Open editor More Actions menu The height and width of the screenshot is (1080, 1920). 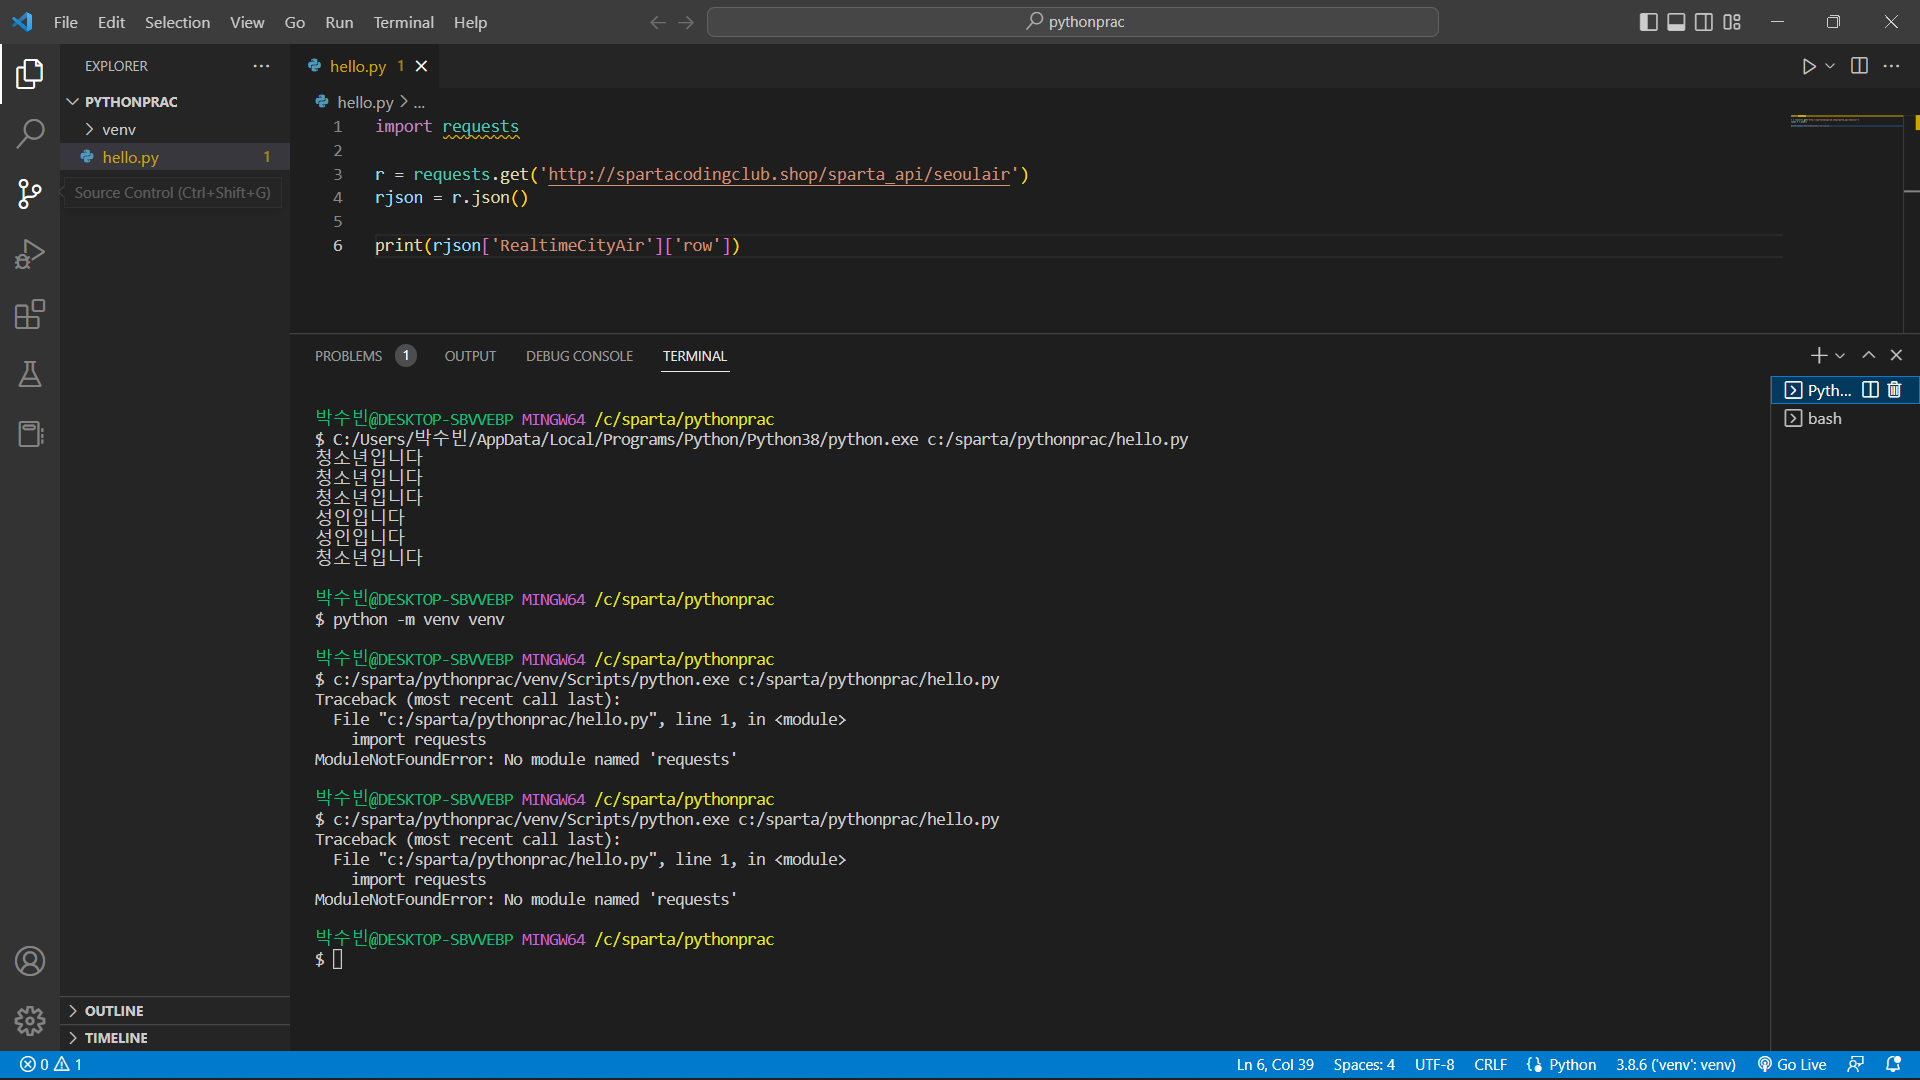(1891, 66)
